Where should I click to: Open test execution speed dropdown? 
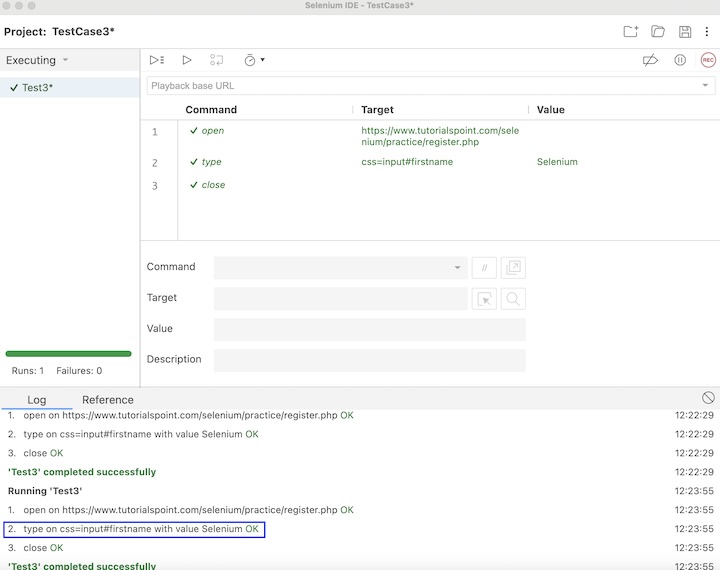[x=255, y=60]
